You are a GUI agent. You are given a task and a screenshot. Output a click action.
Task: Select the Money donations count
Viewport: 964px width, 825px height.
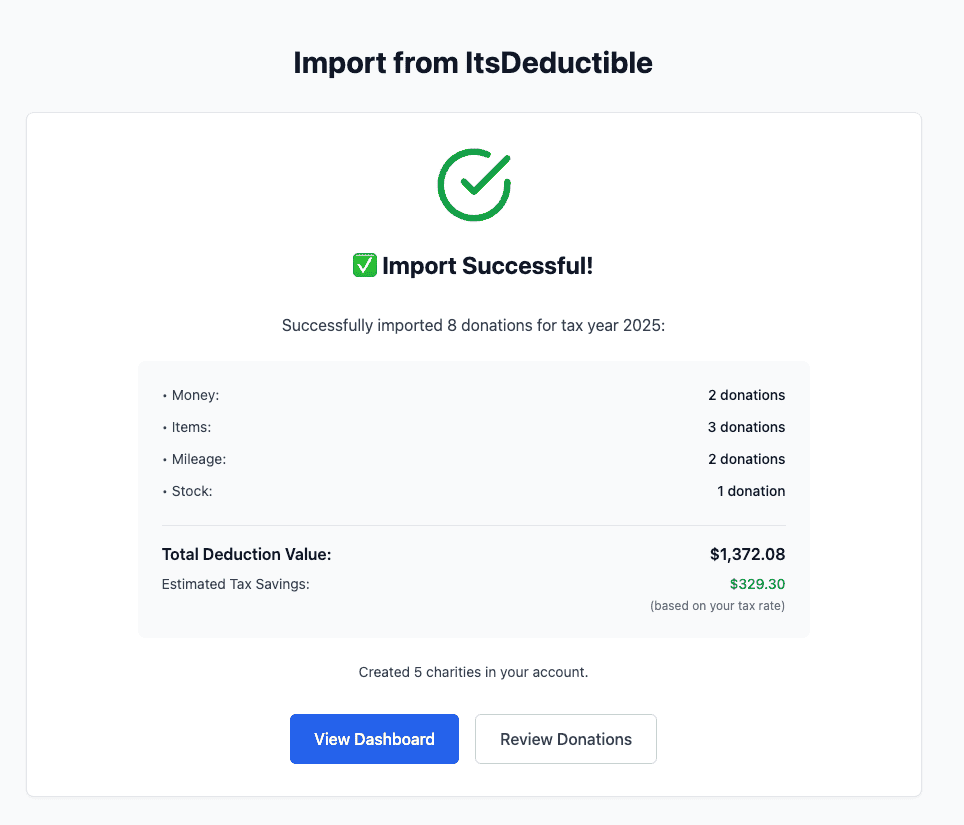[x=746, y=395]
